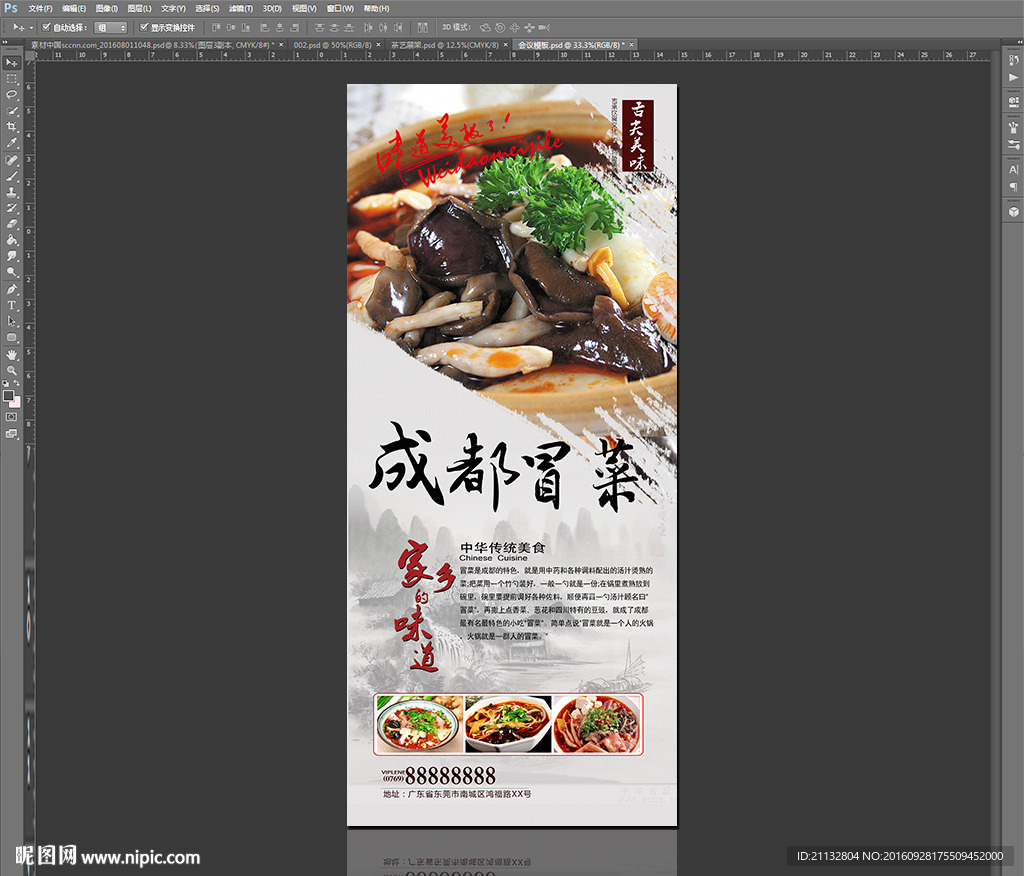Click the align left edges button
This screenshot has width=1024, height=876.
[264, 27]
